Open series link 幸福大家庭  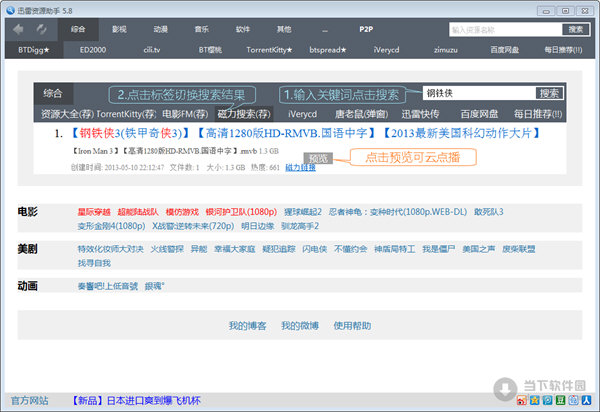tap(235, 249)
